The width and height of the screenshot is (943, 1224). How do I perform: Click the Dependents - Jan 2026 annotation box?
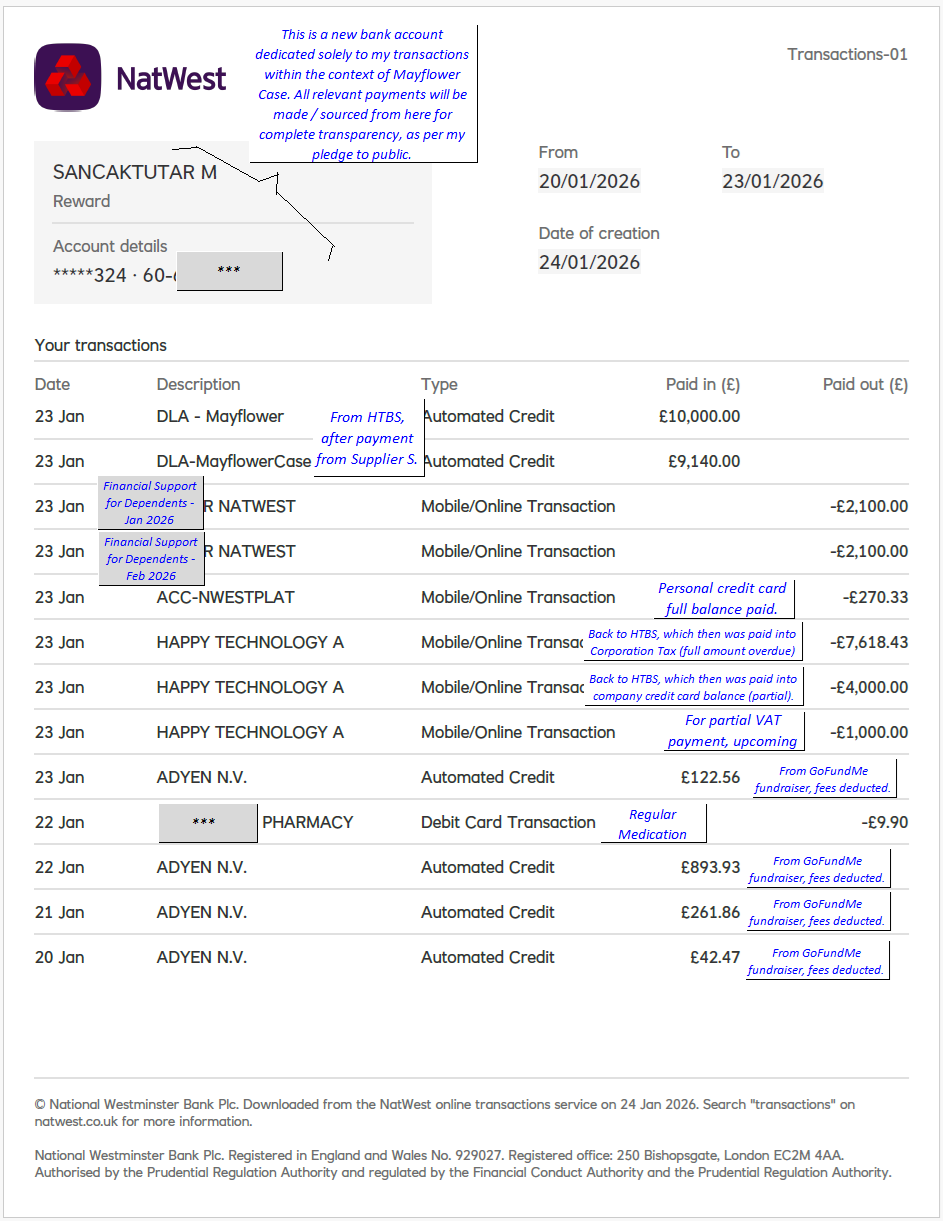151,503
